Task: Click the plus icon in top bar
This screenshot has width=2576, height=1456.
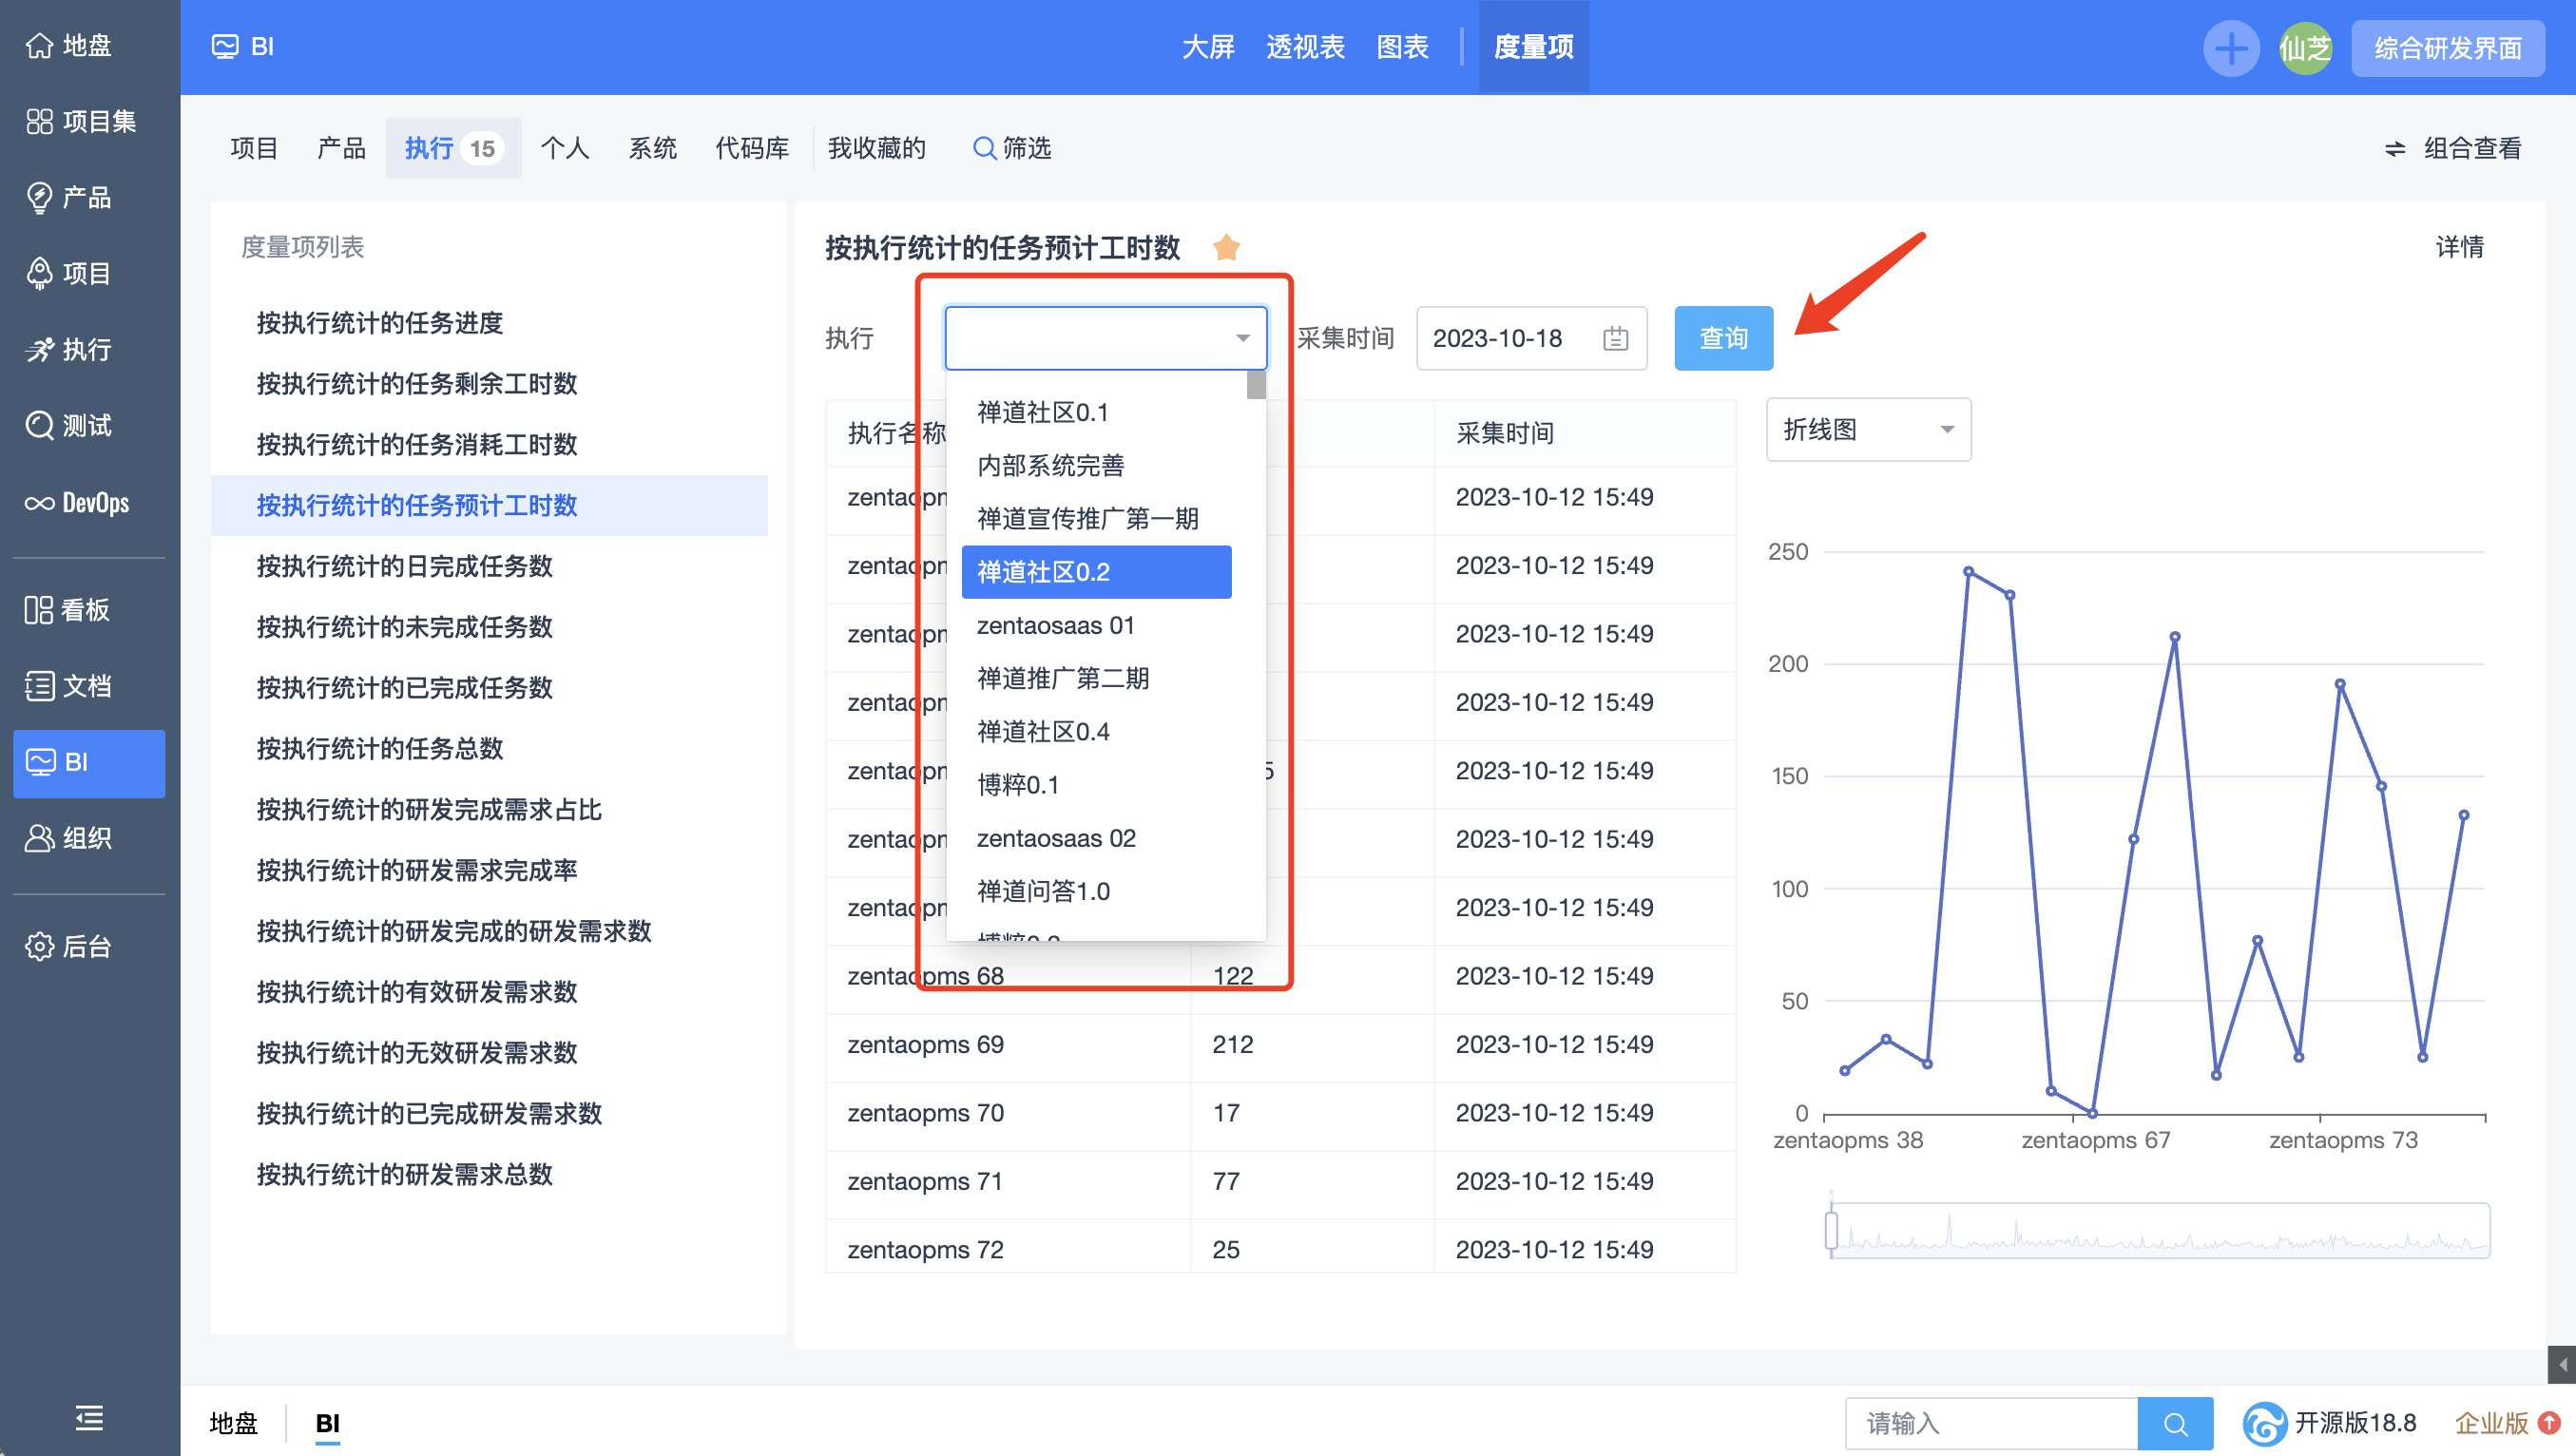Action: coord(2231,47)
